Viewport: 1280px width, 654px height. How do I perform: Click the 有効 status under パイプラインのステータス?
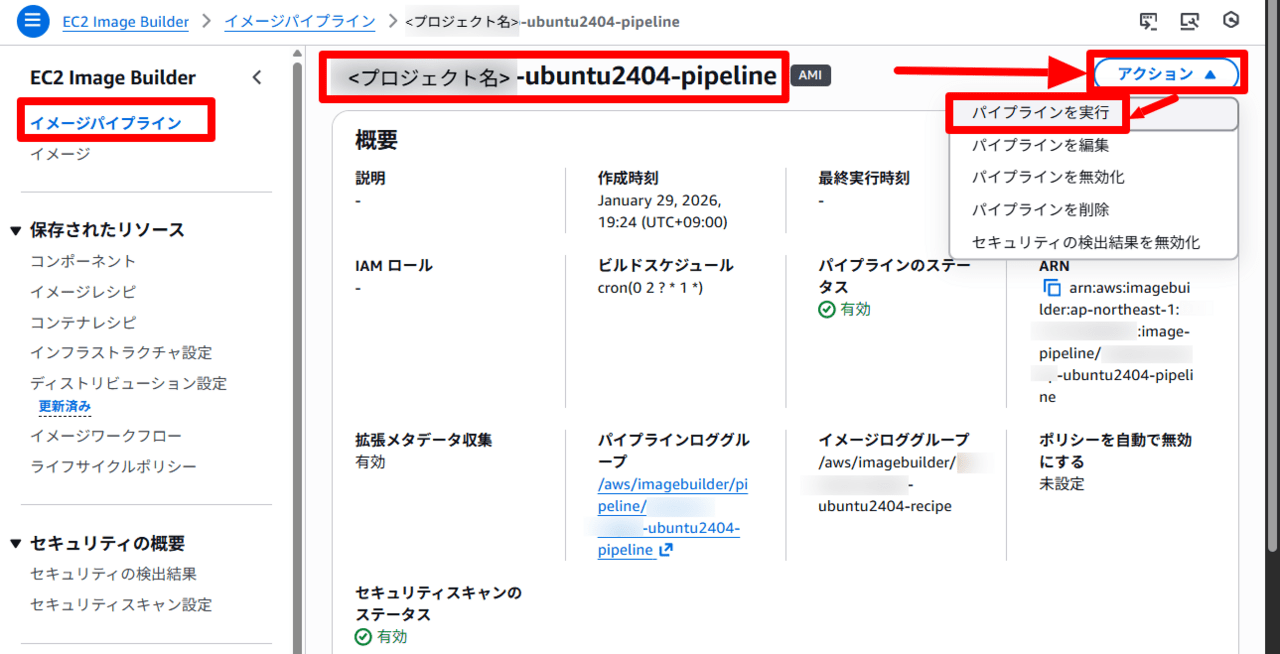(x=845, y=310)
